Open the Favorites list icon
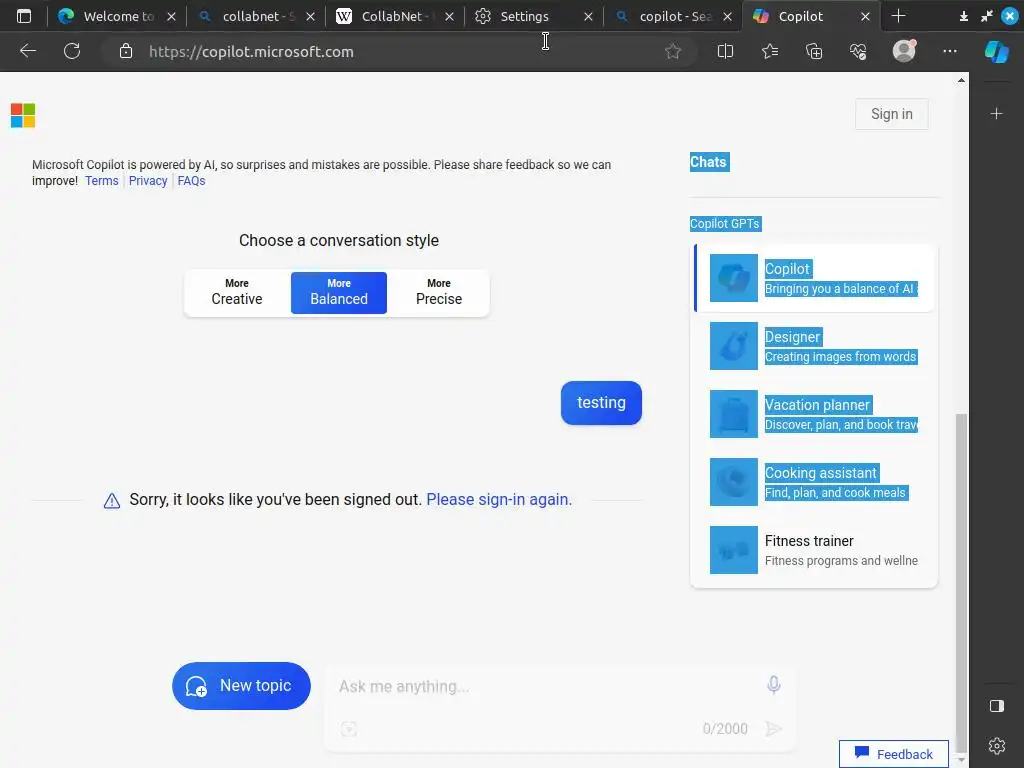1024x768 pixels. pos(770,51)
